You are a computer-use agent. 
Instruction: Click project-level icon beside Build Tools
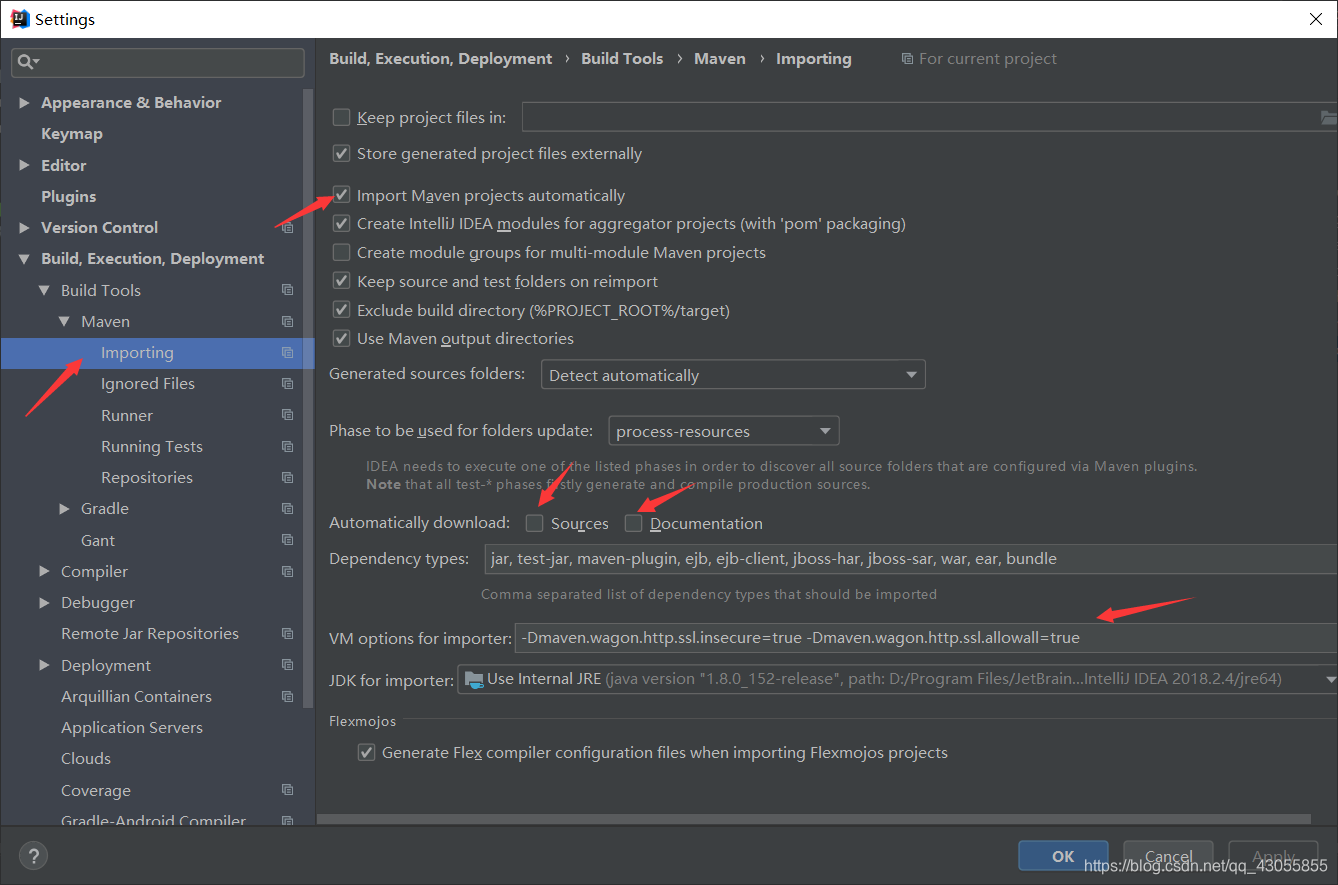tap(287, 290)
